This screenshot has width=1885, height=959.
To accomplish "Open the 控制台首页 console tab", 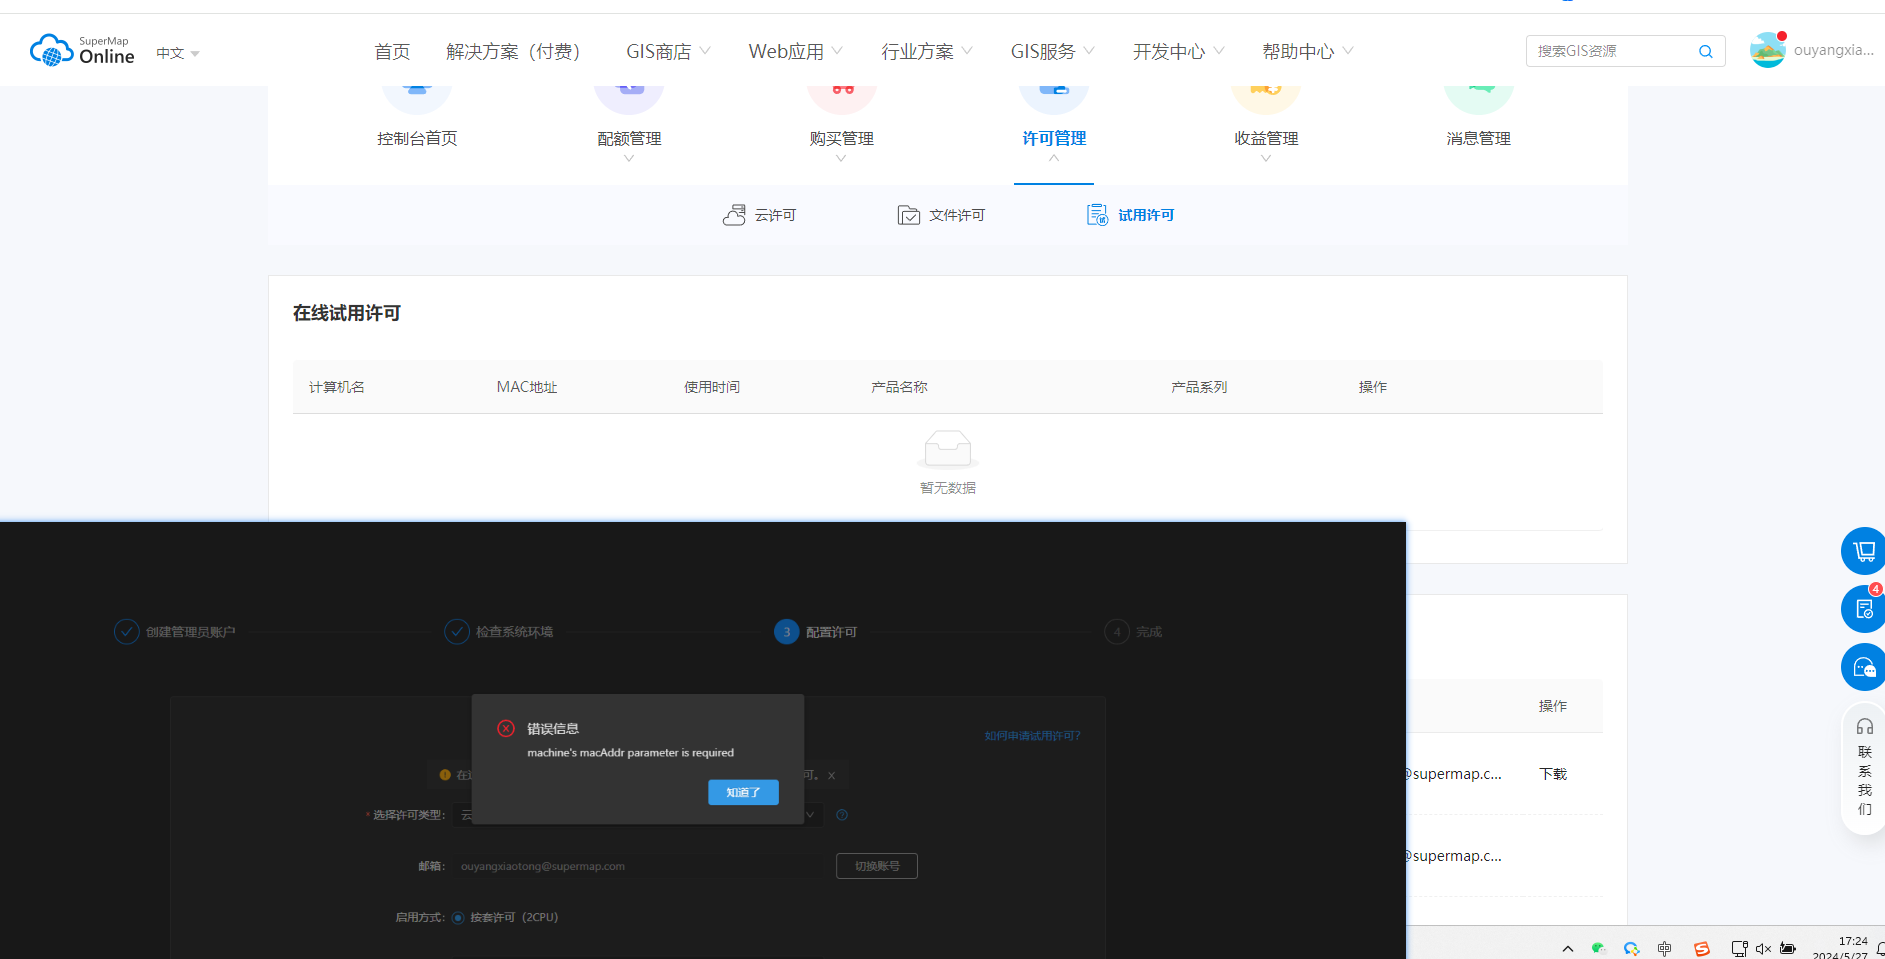I will coord(417,138).
